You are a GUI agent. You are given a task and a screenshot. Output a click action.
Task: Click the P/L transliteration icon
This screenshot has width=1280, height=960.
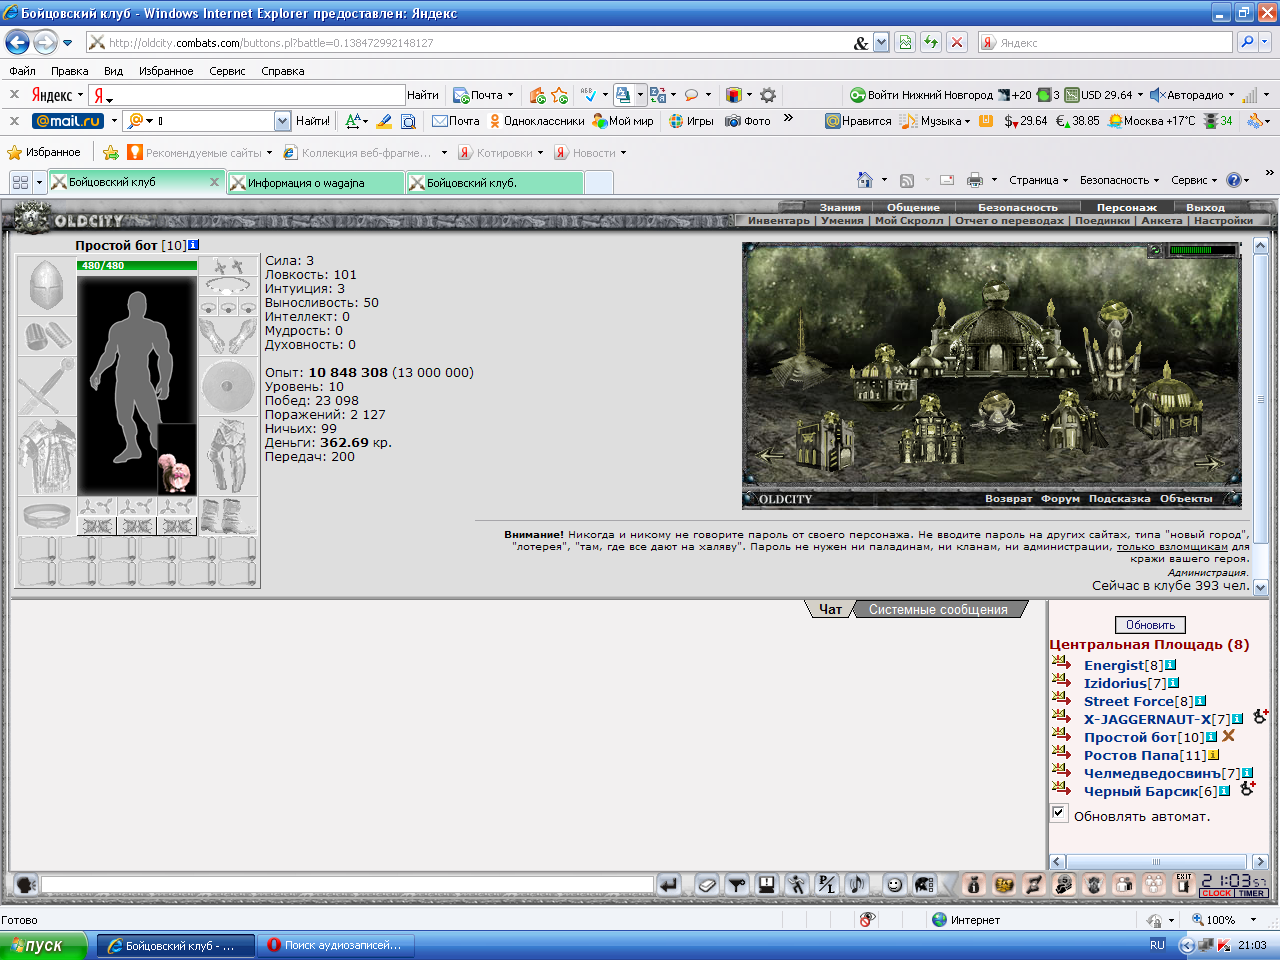[827, 884]
